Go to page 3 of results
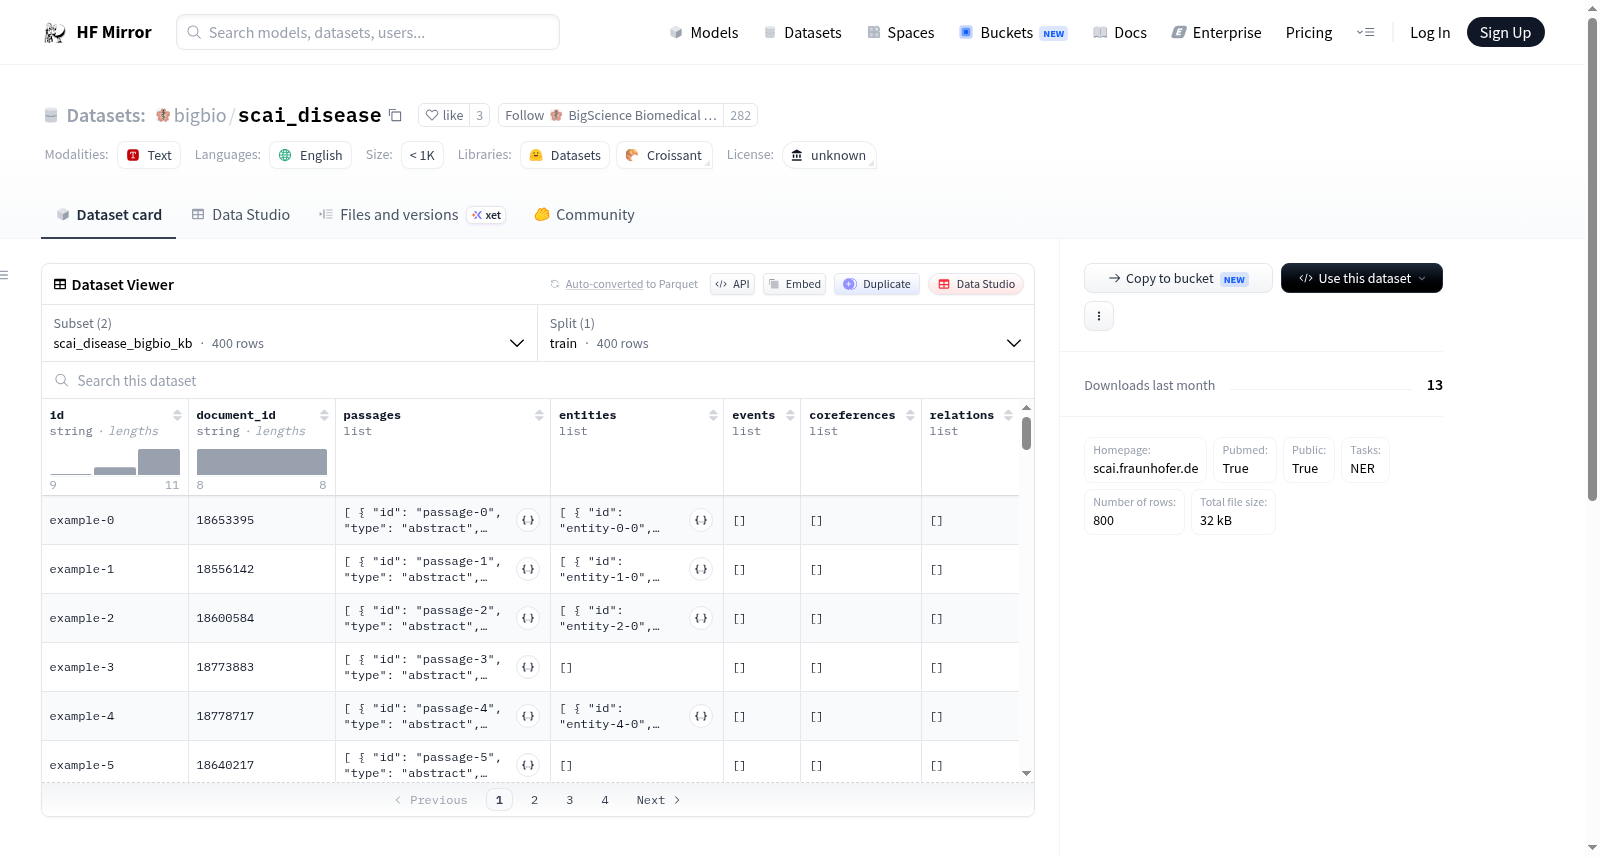Viewport: 1600px width, 857px height. (x=570, y=800)
